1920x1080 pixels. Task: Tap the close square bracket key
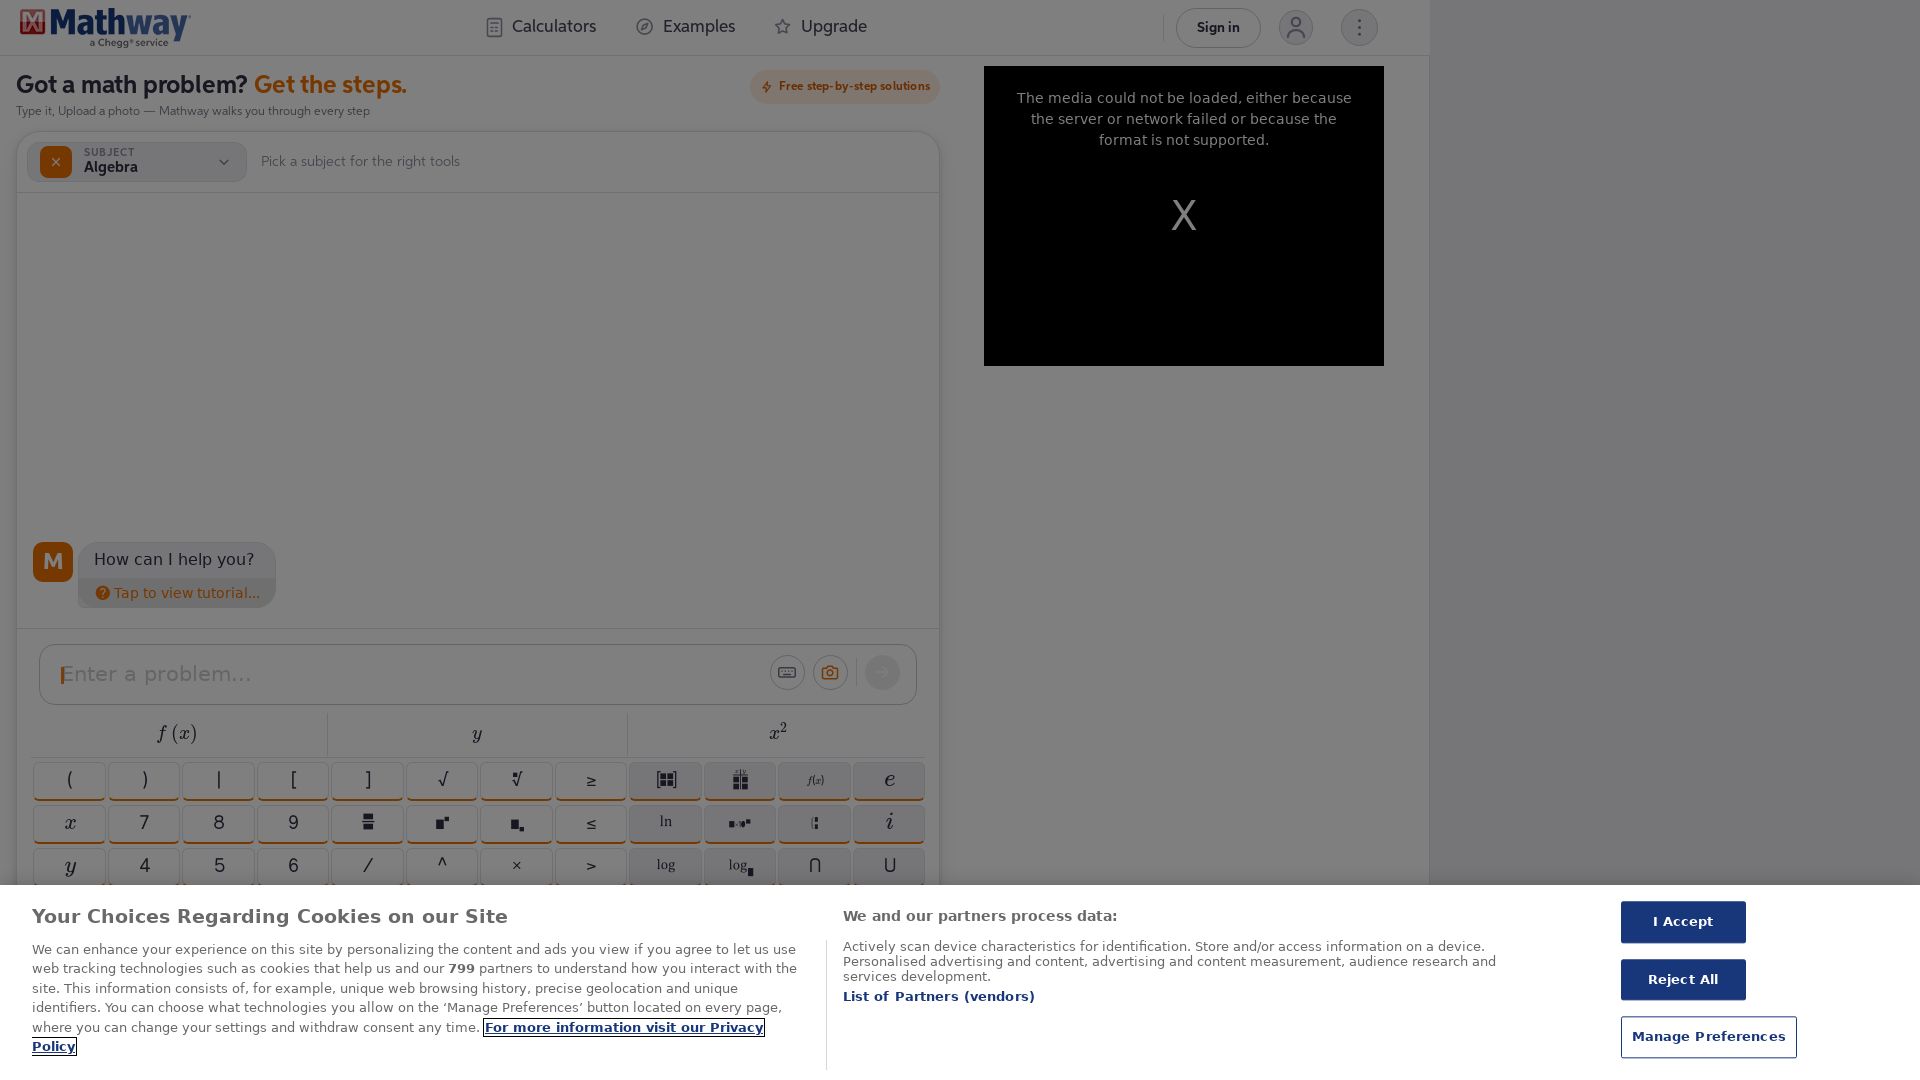(x=367, y=780)
